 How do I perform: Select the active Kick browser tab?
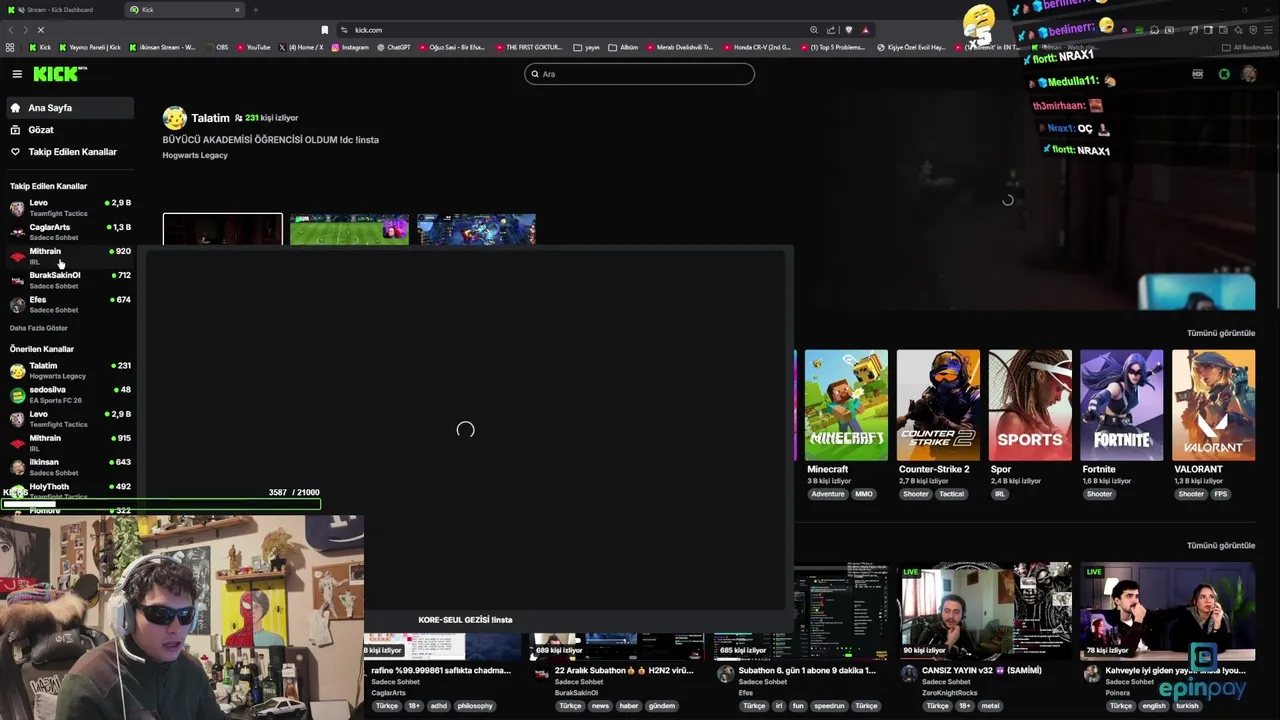185,10
